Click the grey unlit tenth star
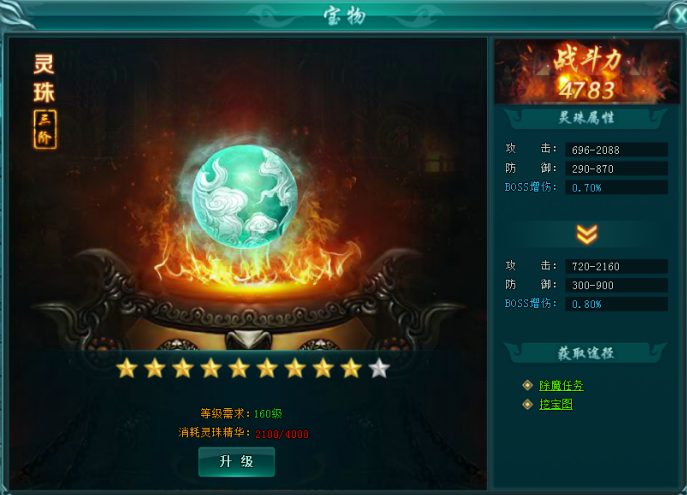 (x=379, y=368)
